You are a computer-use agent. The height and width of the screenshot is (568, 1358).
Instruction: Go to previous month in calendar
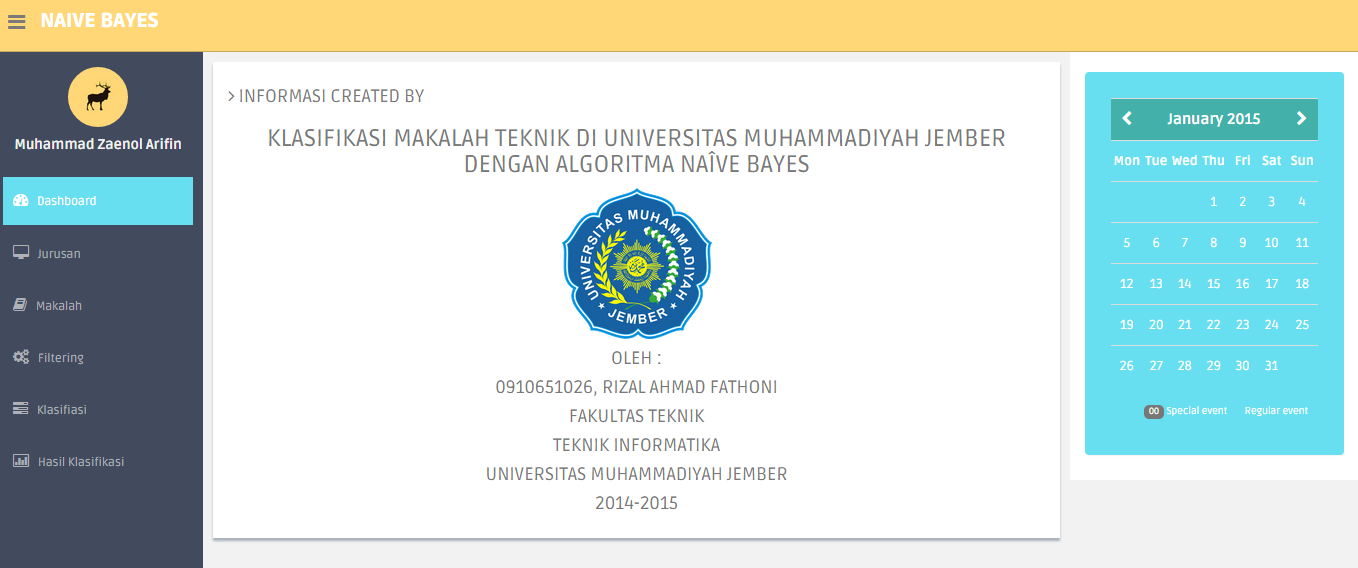[1127, 118]
